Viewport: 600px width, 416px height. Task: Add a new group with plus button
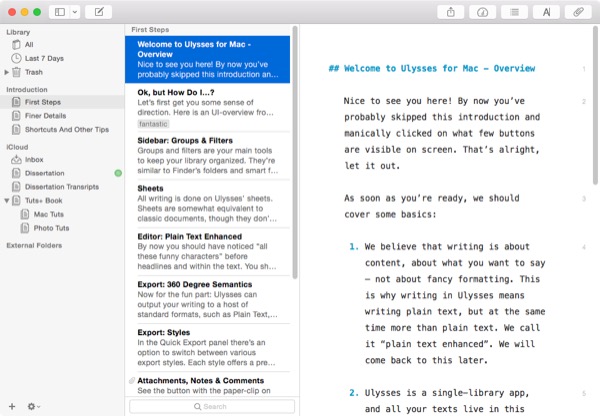tap(12, 406)
